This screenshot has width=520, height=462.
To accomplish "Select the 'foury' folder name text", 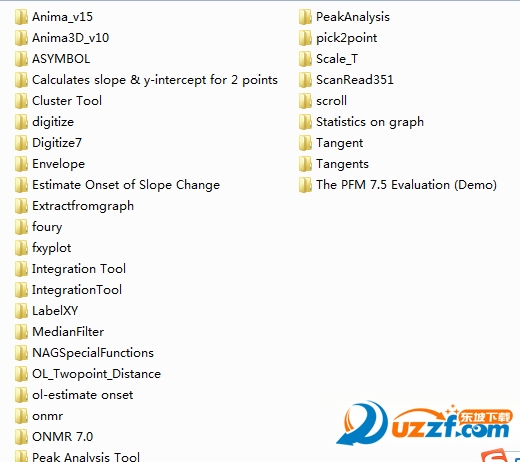I will coord(47,227).
